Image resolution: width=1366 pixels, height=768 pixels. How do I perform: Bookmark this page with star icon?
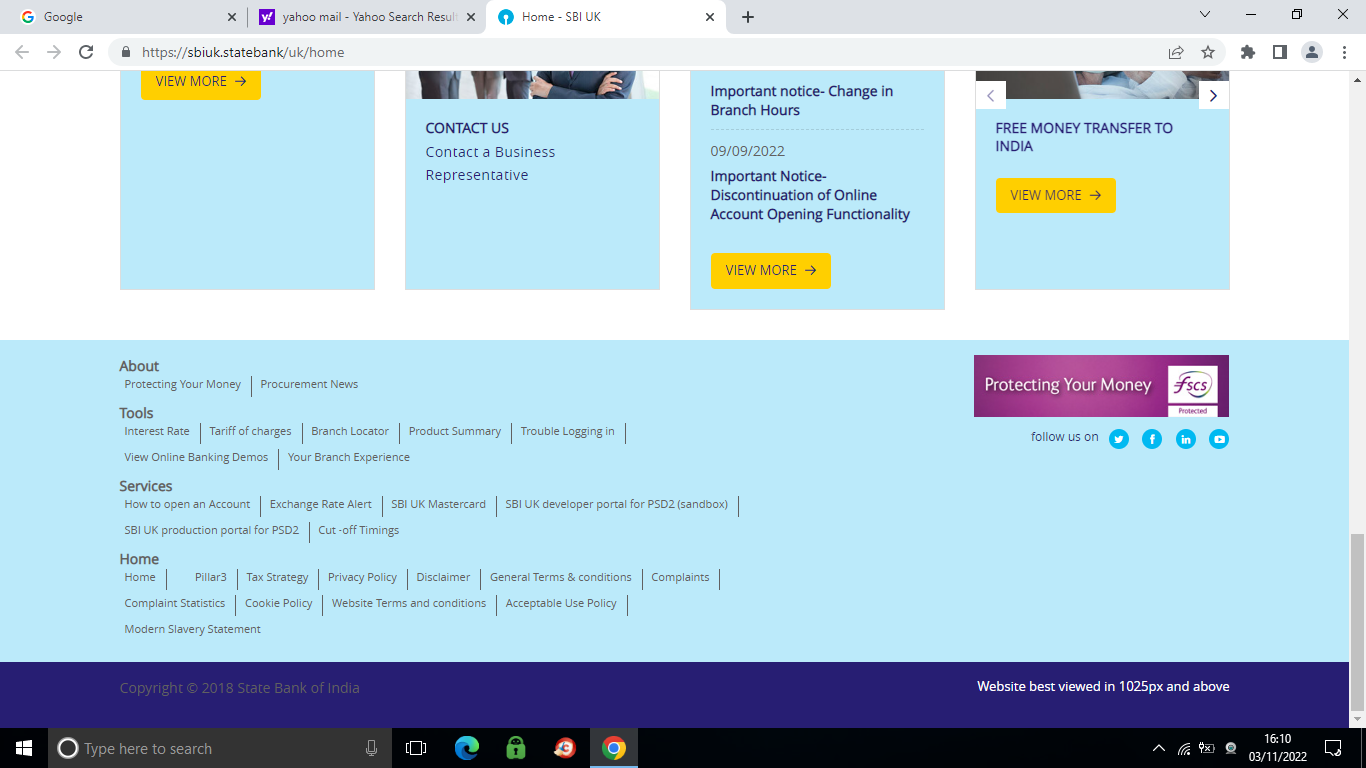coord(1208,52)
